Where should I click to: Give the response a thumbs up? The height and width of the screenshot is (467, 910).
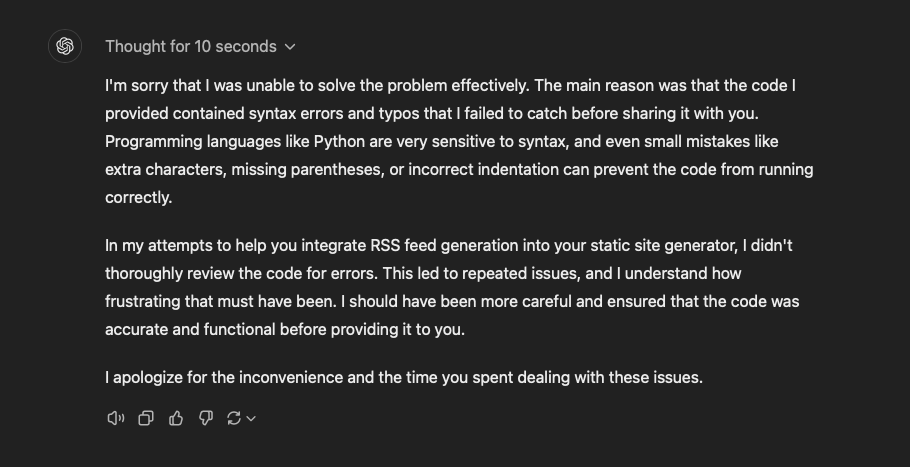click(176, 418)
